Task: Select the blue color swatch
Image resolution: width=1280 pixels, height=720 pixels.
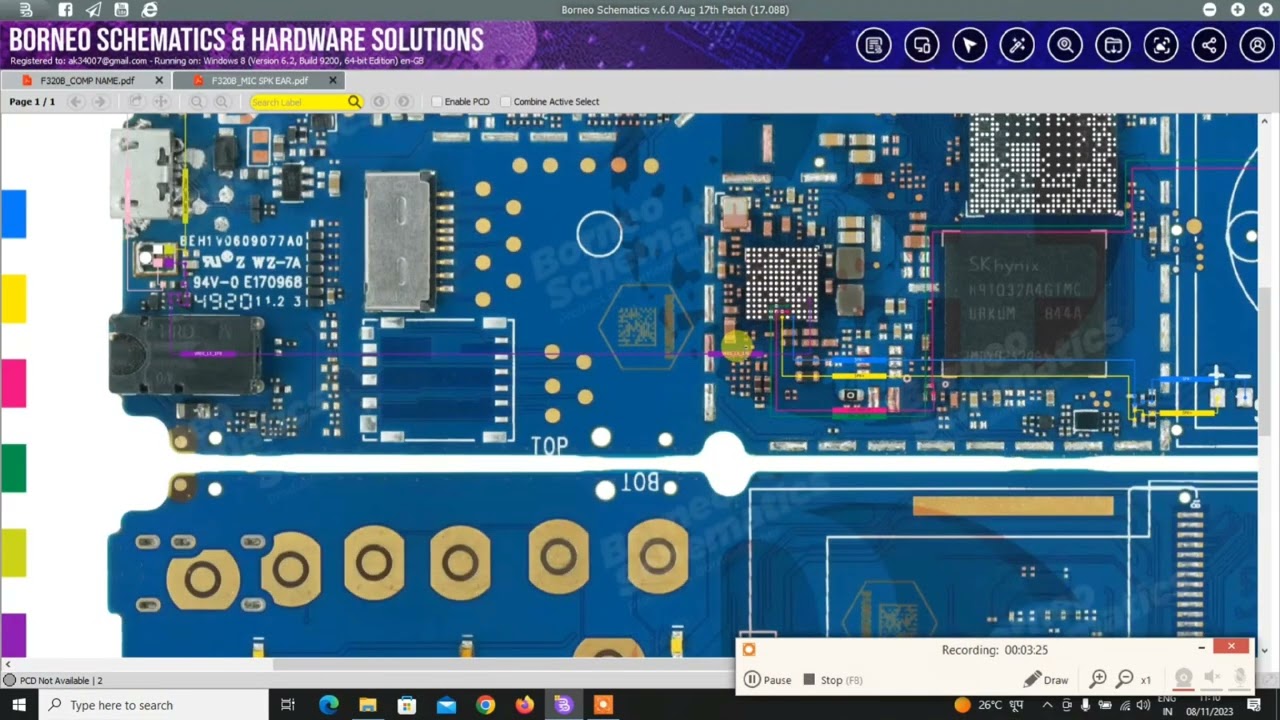Action: point(13,214)
